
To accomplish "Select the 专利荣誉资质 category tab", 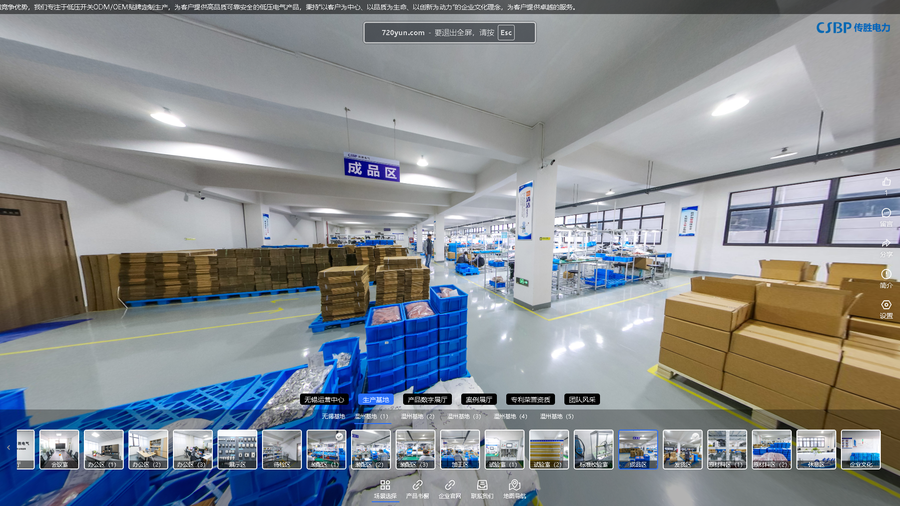I will click(x=530, y=399).
